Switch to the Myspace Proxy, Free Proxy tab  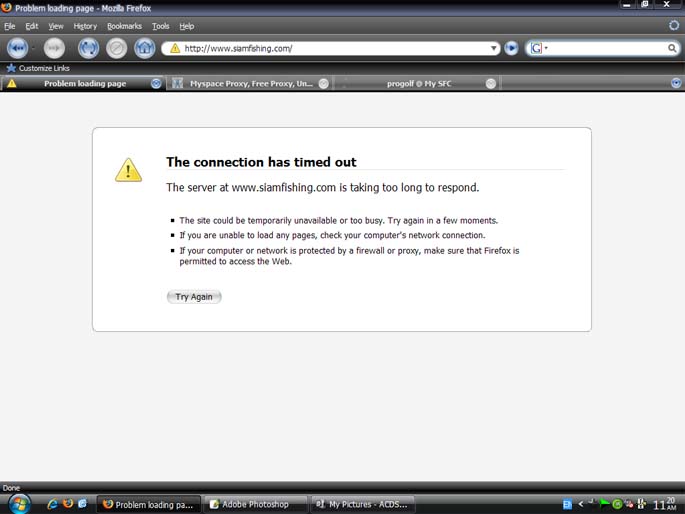coord(250,83)
